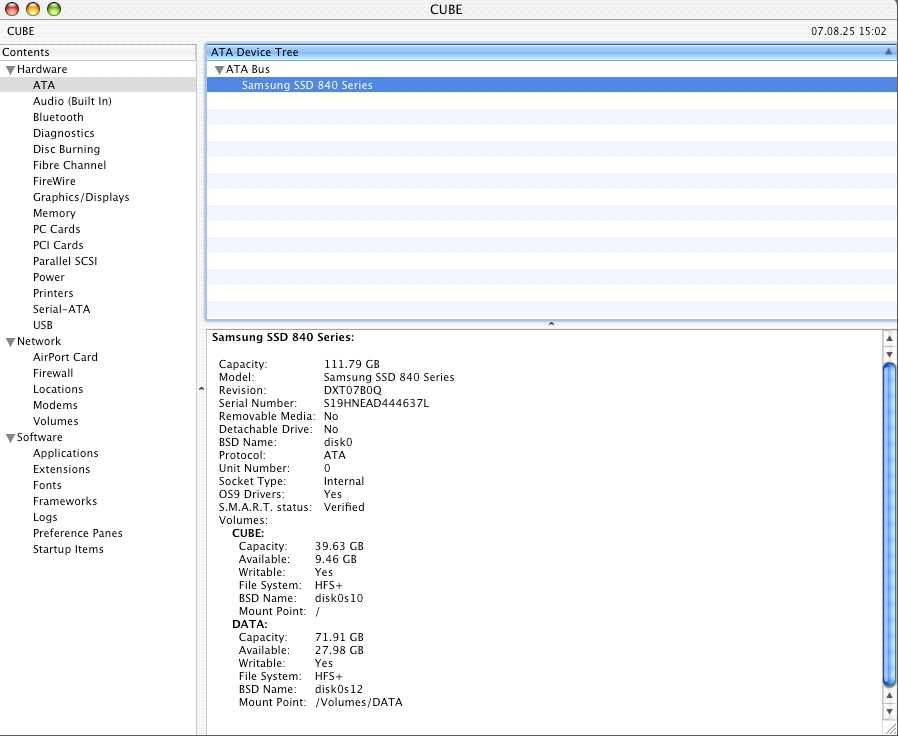This screenshot has width=898, height=736.
Task: Select Locations under Network
Action: (x=58, y=389)
